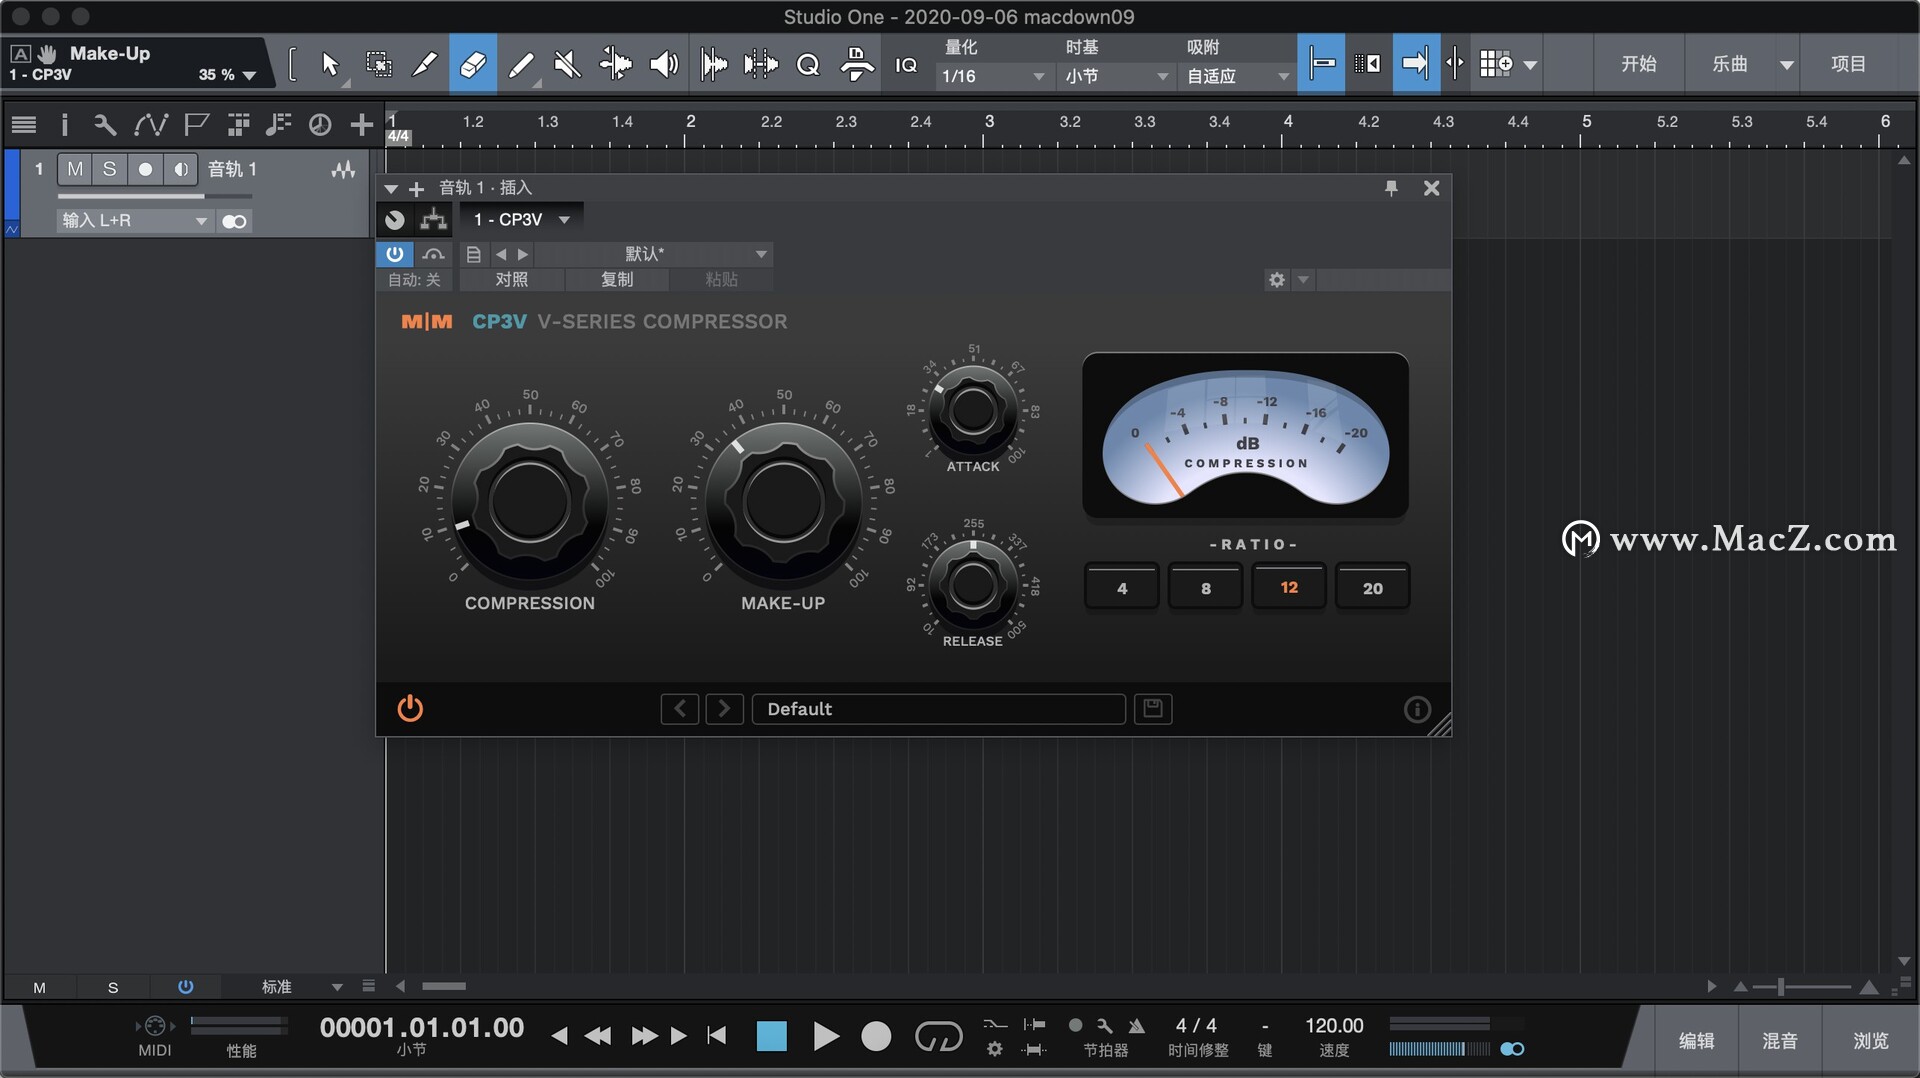Click next preset arrow in CP3V
Screen dimensions: 1920x1078
tap(724, 709)
